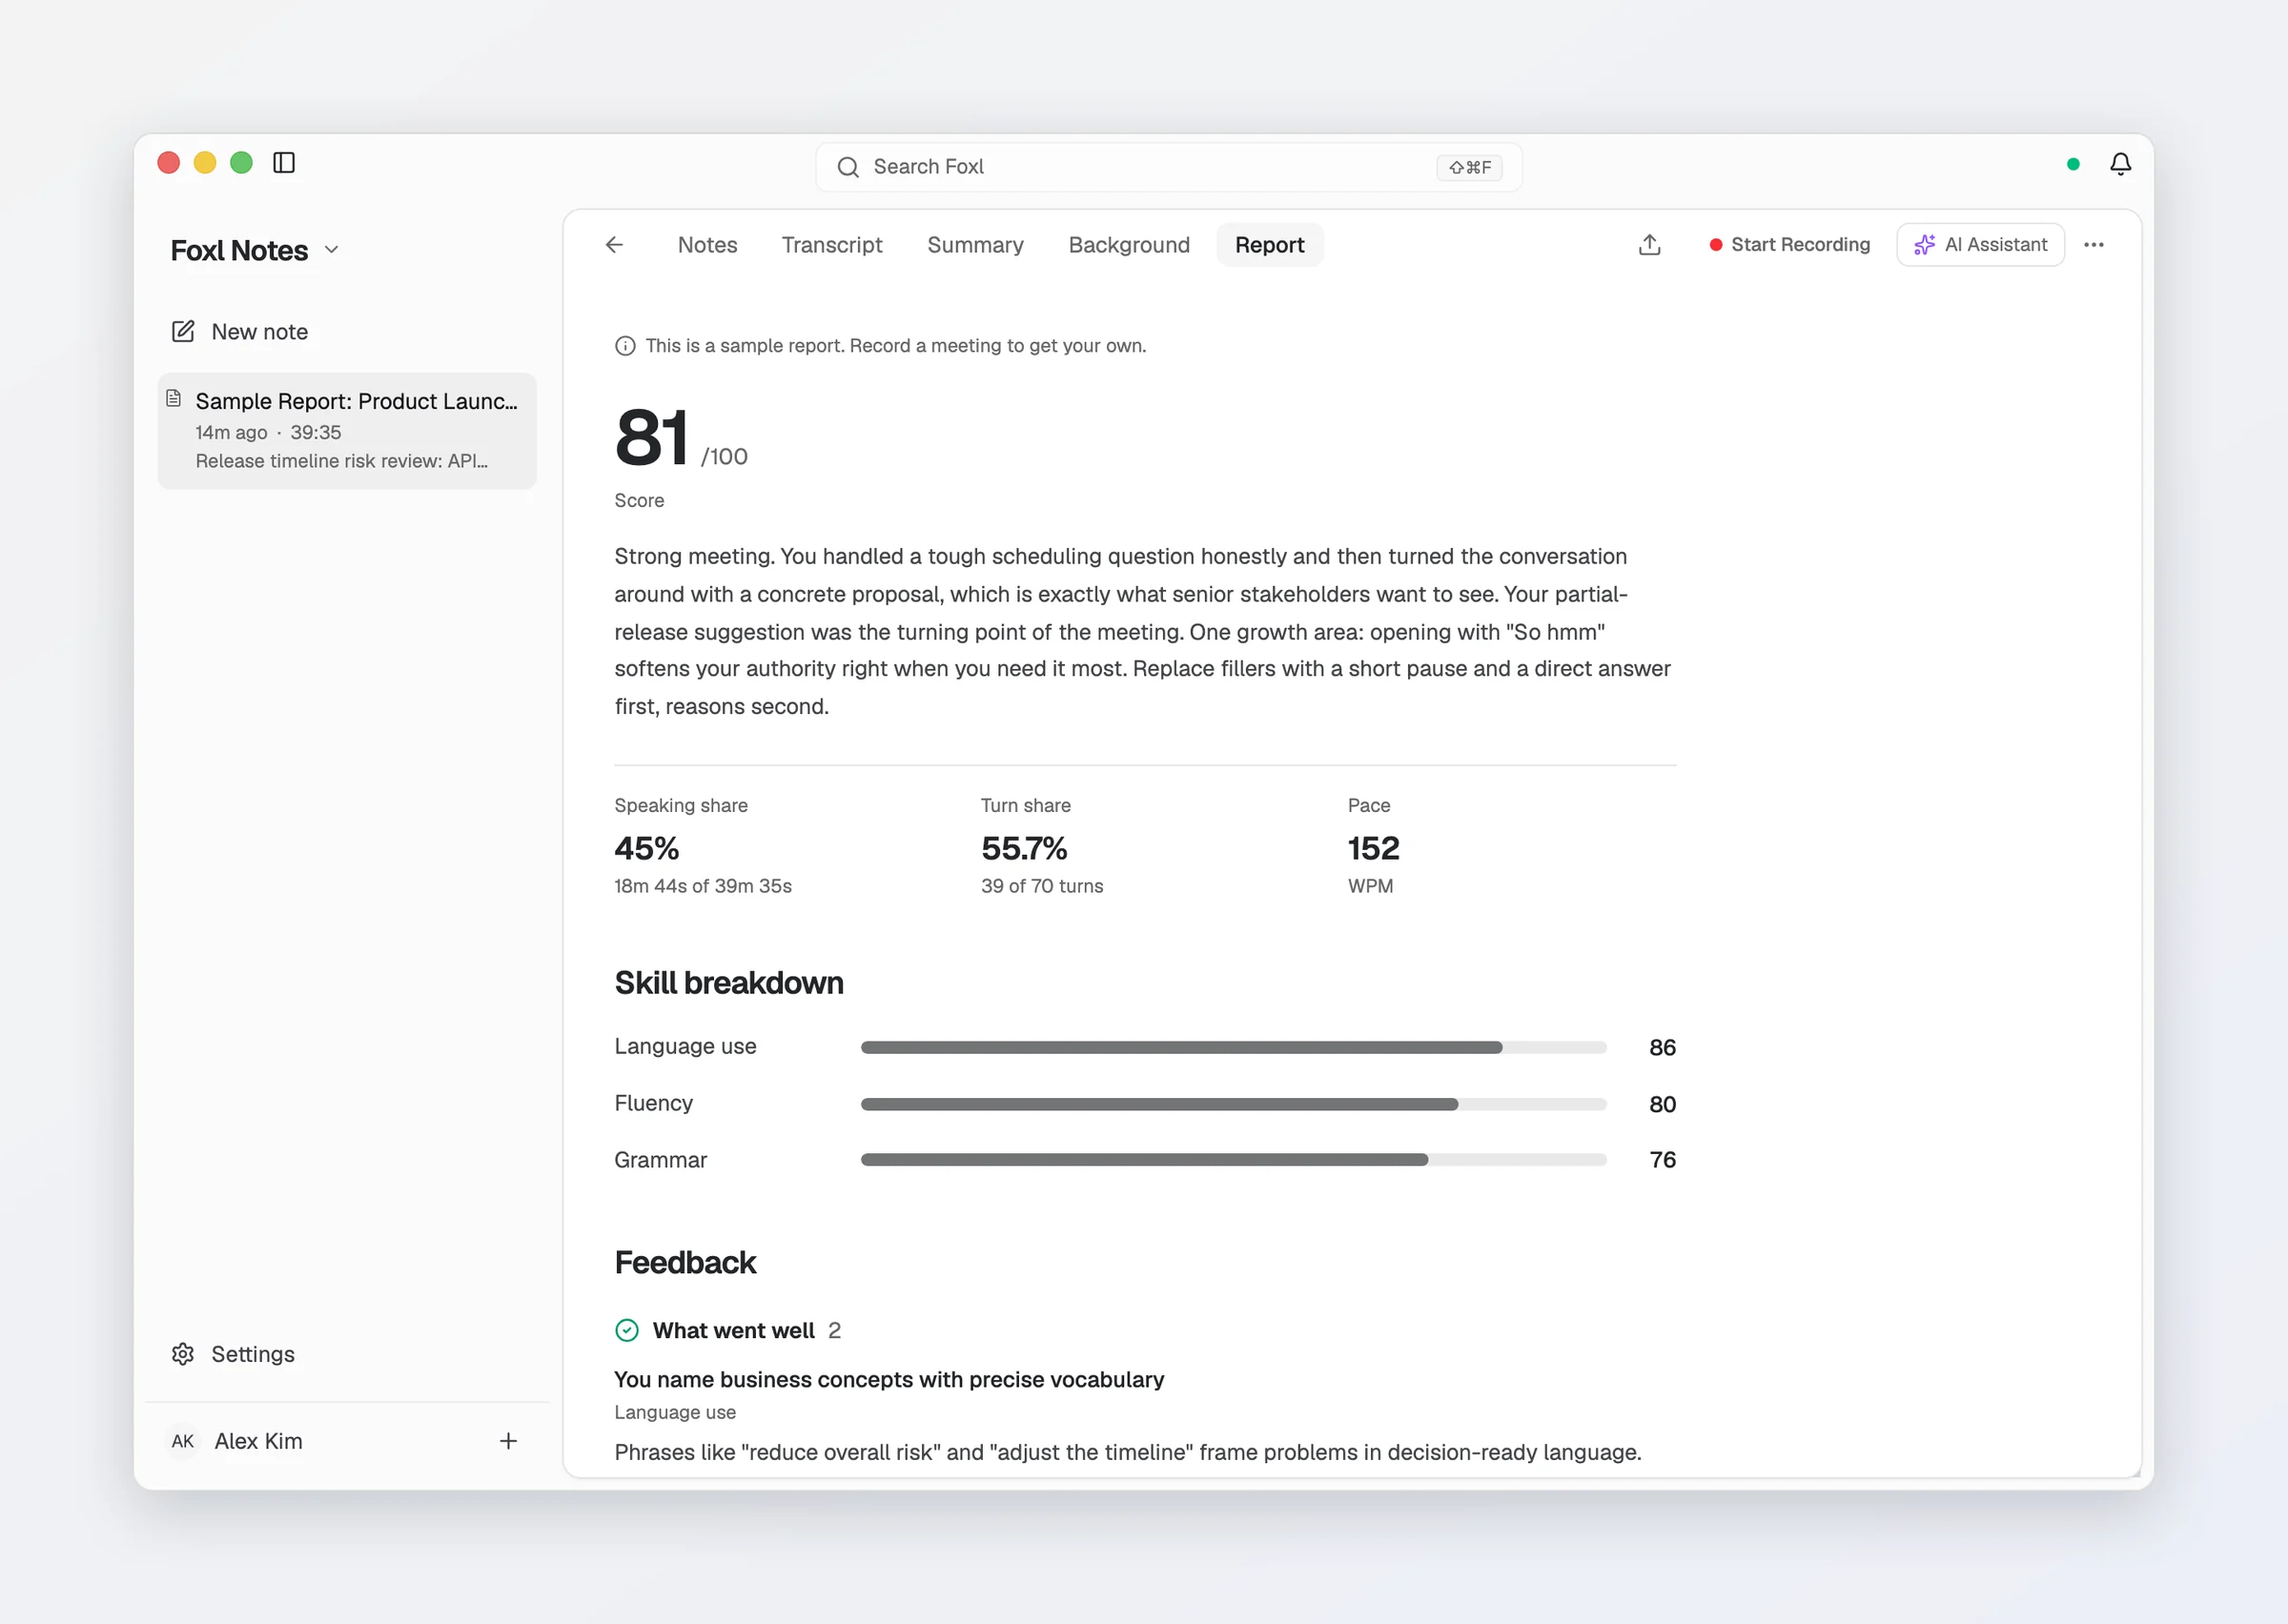Screen dimensions: 2288x1624
Task: Open the Transcript tab
Action: (832, 245)
